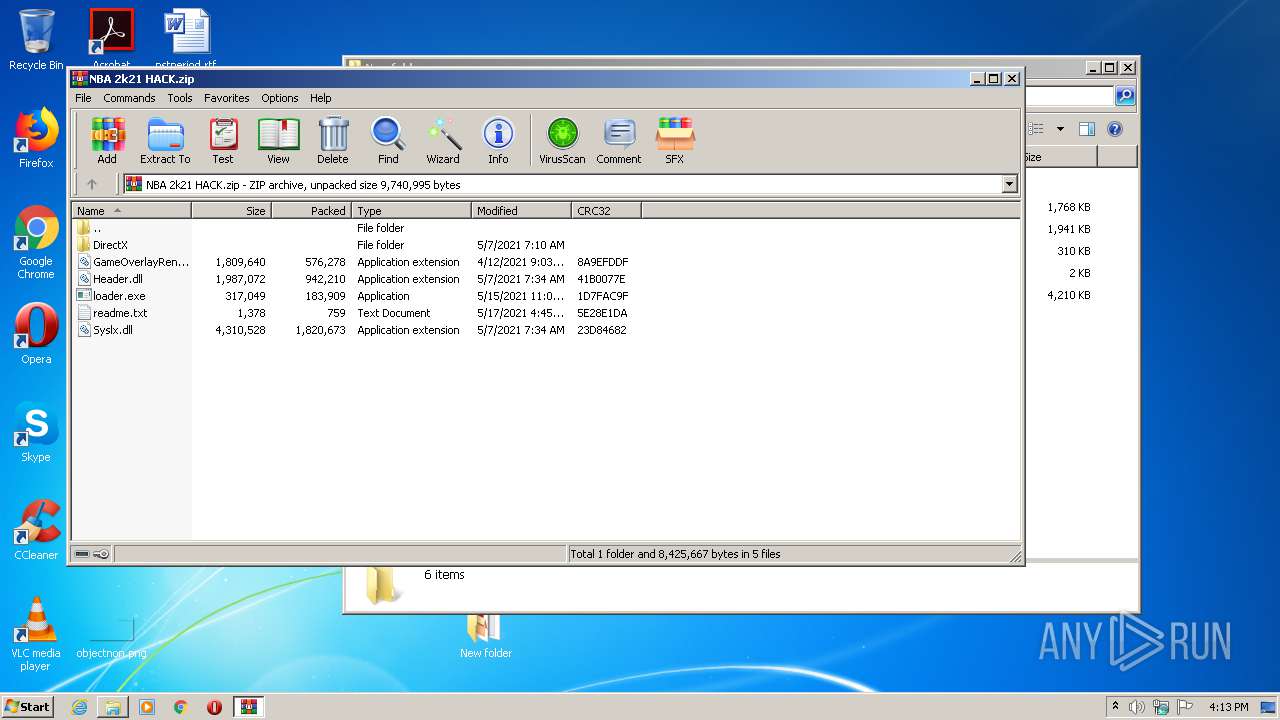Click the Find magnifier icon
The height and width of the screenshot is (720, 1280).
(x=388, y=140)
